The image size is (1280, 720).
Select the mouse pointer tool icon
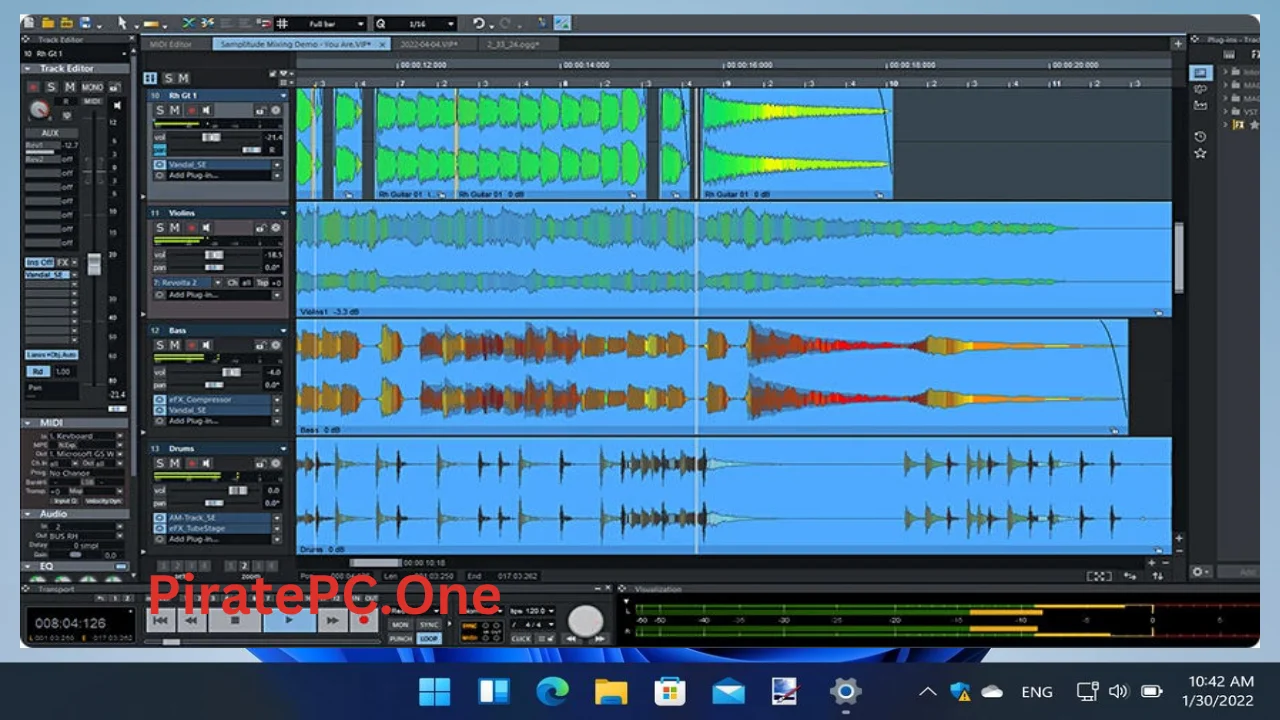point(123,23)
